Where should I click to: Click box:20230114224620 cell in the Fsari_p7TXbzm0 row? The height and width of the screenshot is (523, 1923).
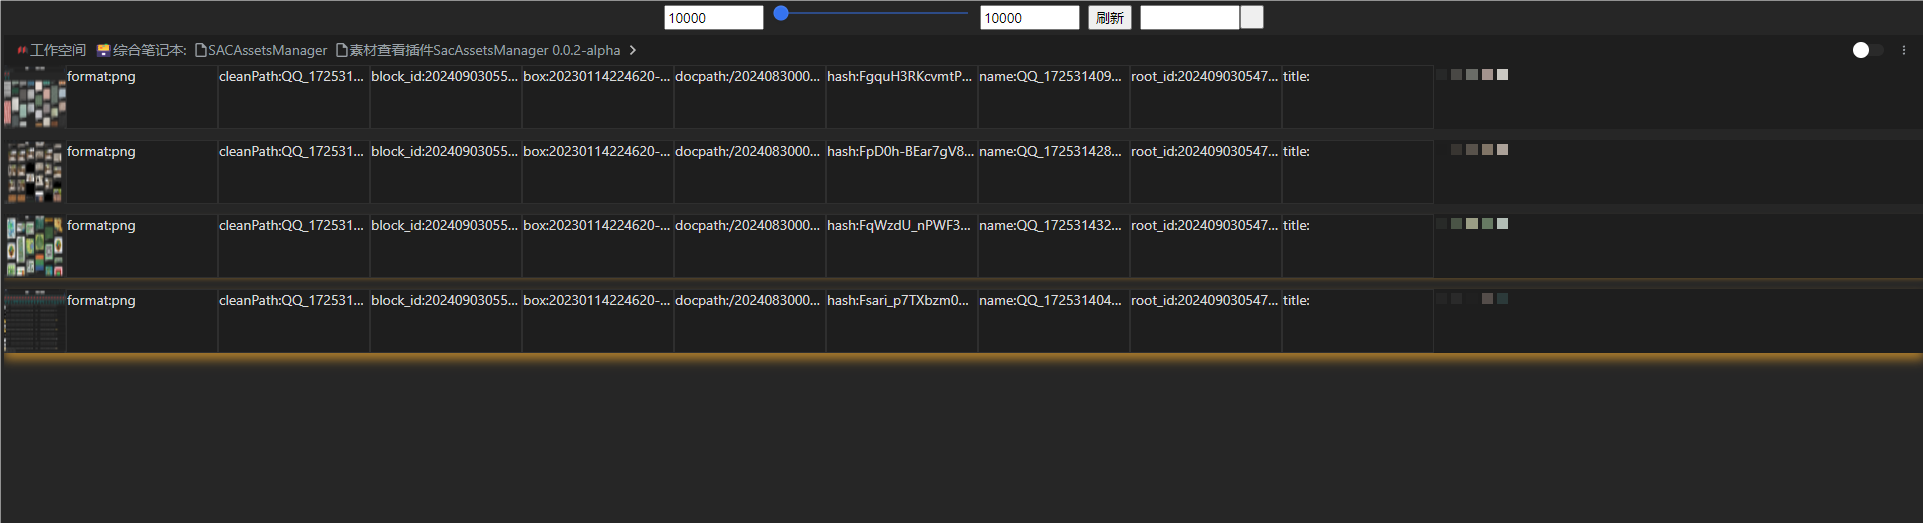tap(598, 321)
